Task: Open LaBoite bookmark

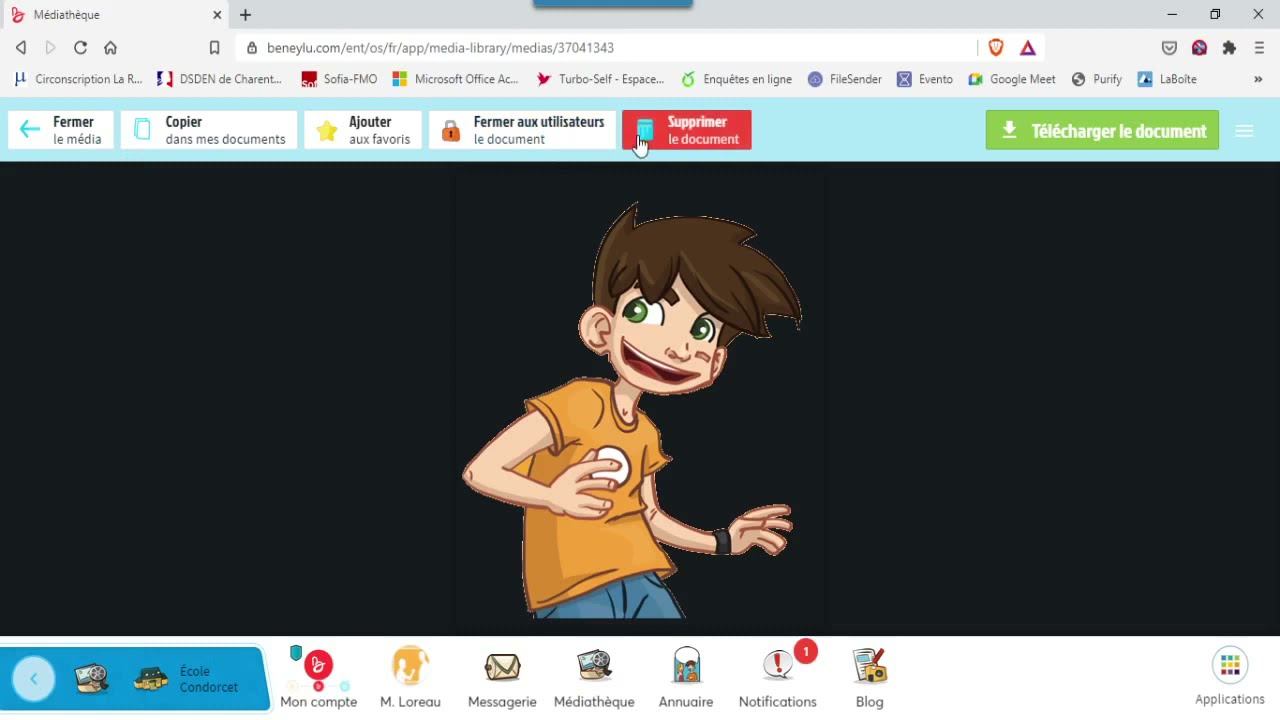Action: (x=1166, y=79)
